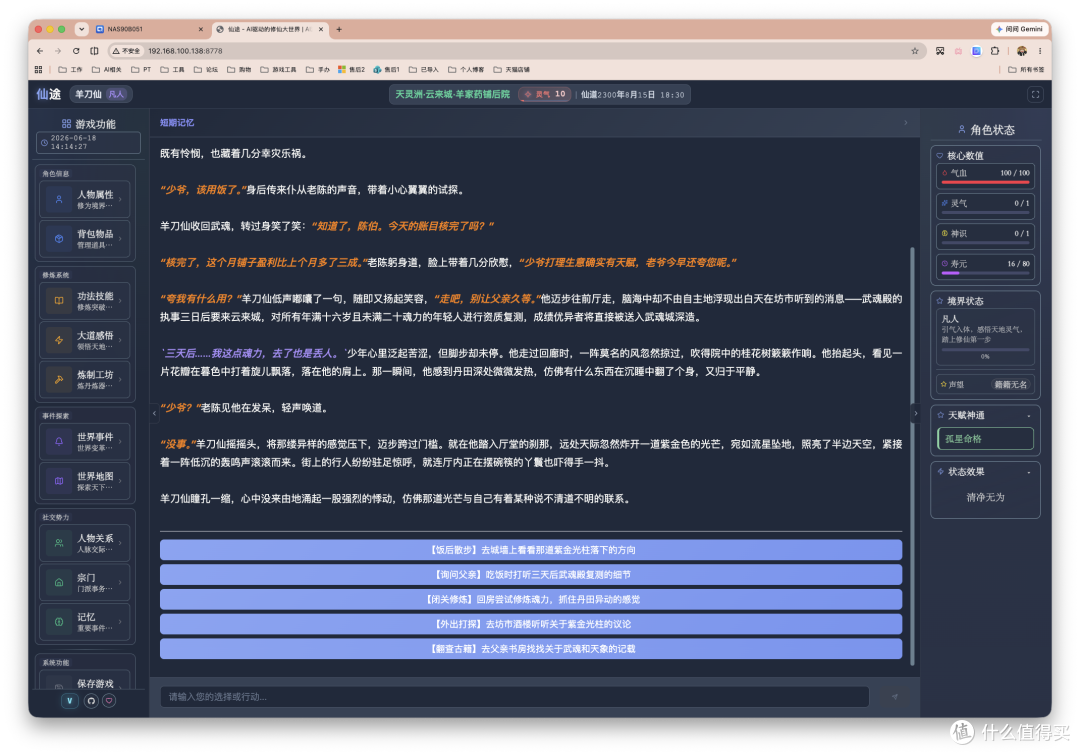Open 记忆 memory icon

point(59,621)
